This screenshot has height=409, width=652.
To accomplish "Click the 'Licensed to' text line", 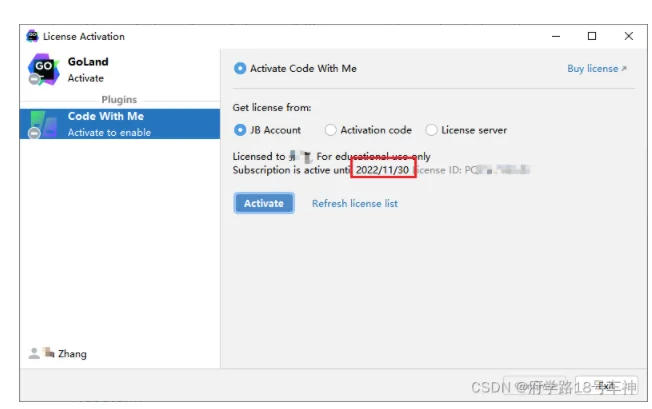I will point(331,156).
